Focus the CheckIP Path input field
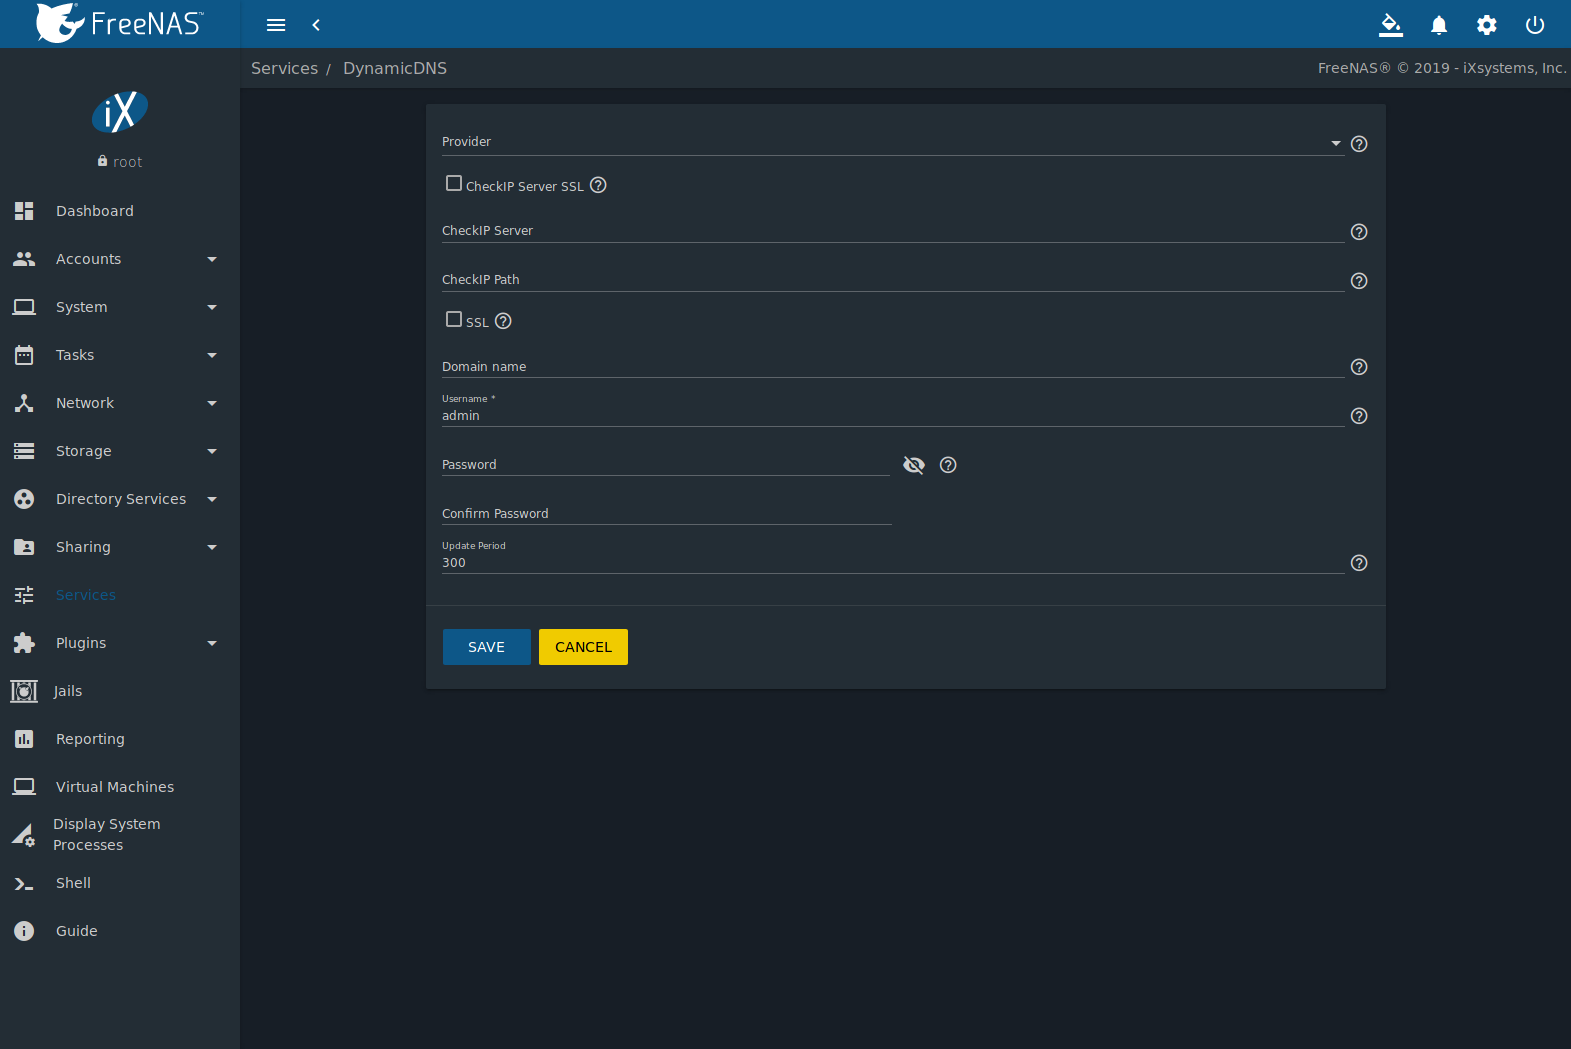 (893, 280)
